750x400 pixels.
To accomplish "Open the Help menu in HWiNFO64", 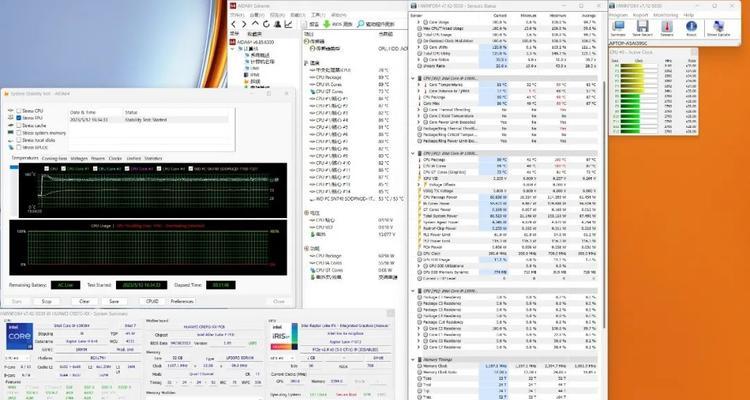I will click(x=688, y=15).
